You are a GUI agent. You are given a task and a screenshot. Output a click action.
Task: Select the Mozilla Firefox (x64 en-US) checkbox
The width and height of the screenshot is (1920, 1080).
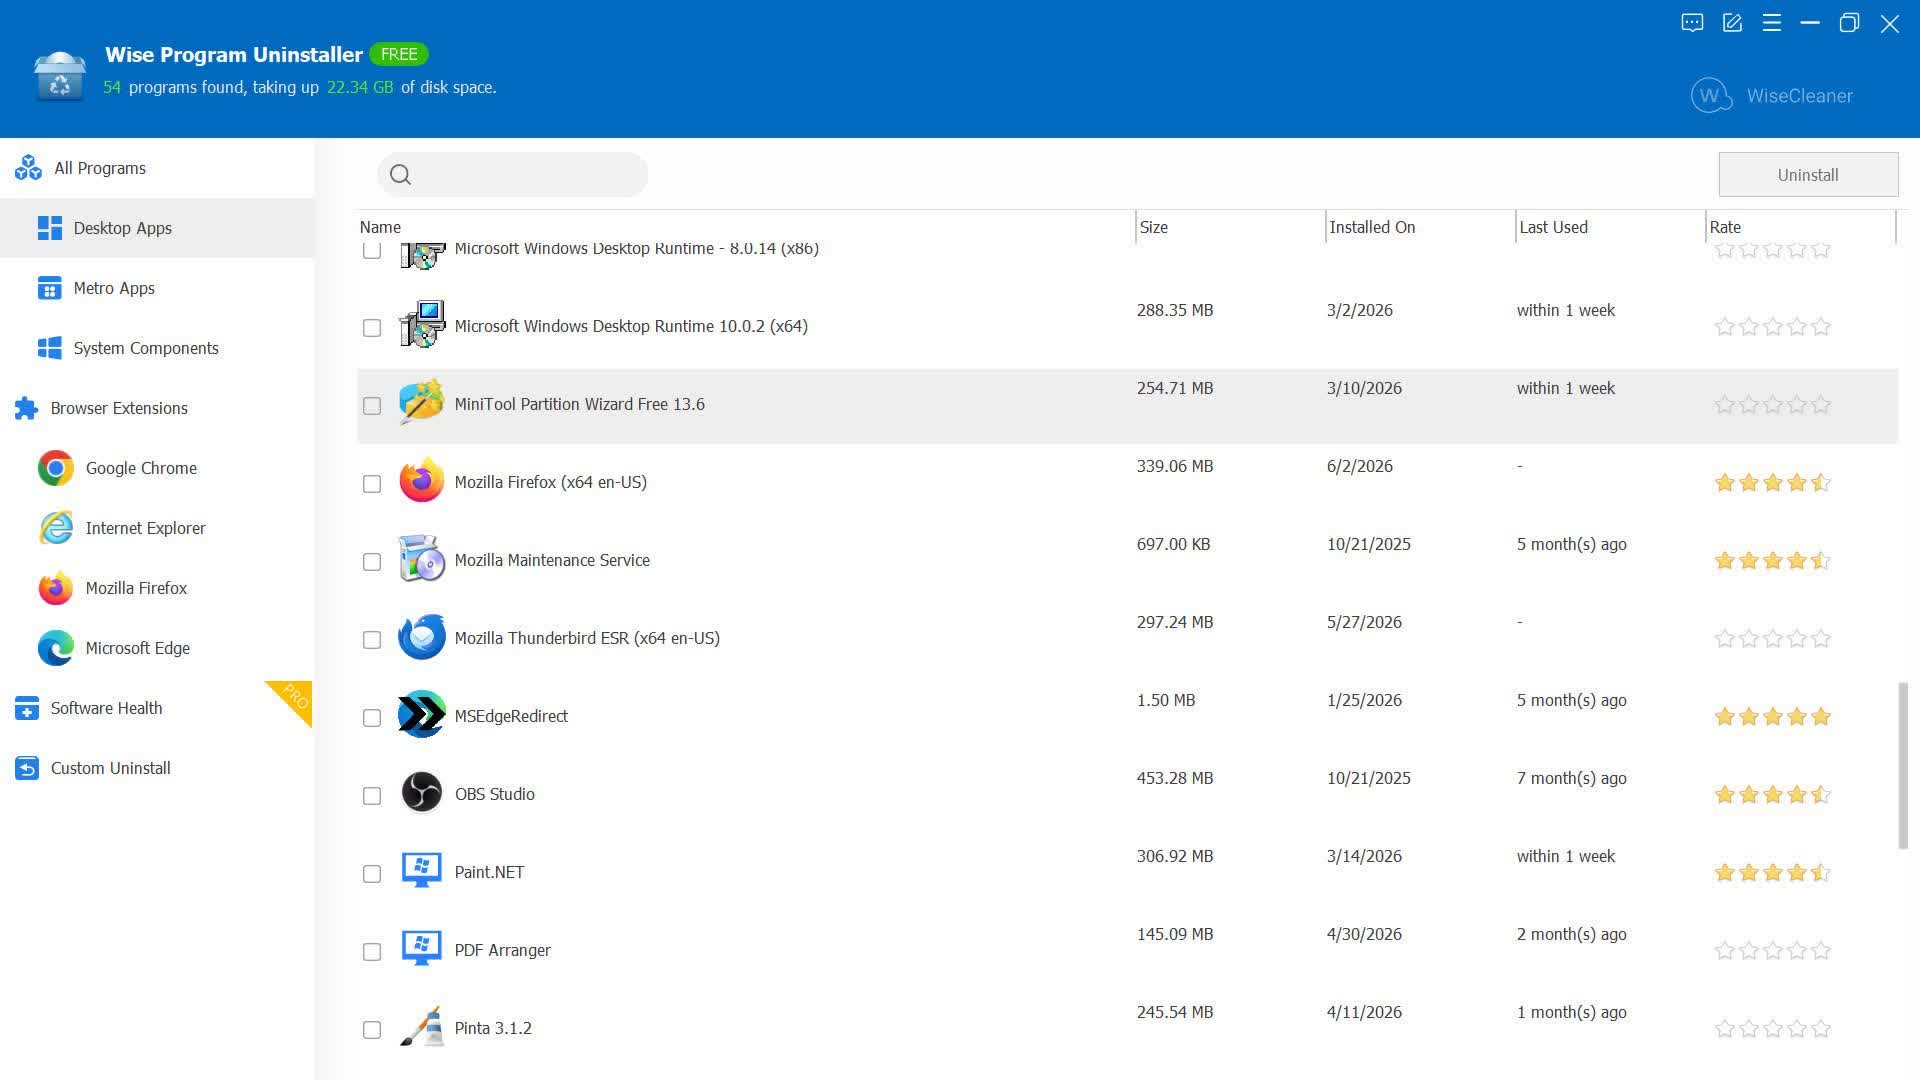click(x=372, y=484)
